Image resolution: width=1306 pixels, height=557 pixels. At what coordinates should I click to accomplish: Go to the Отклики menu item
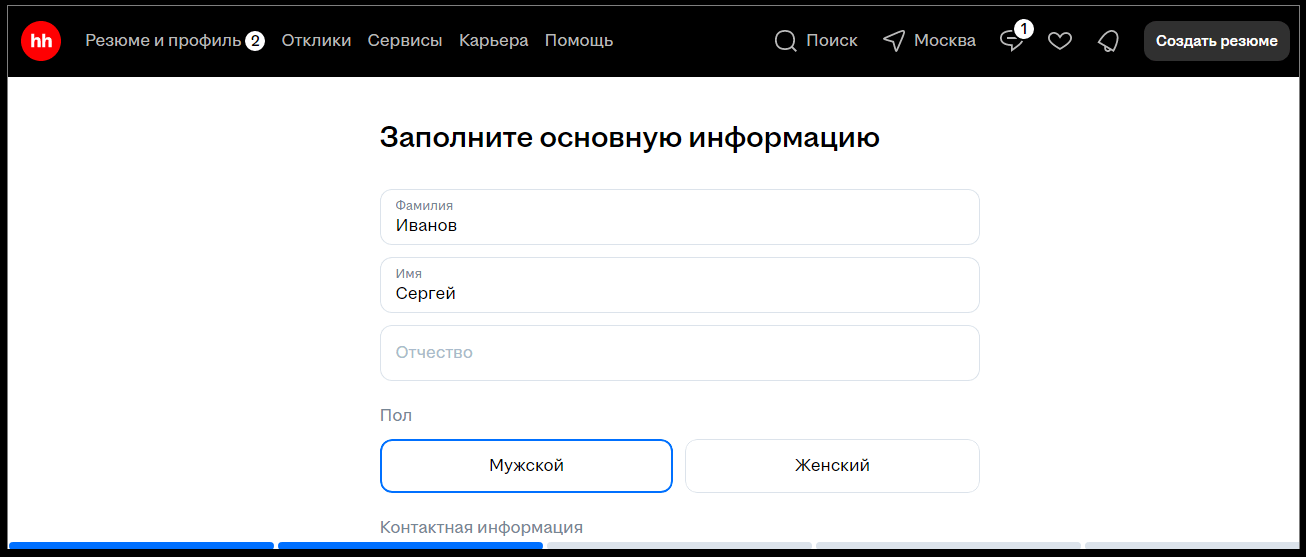[x=316, y=41]
